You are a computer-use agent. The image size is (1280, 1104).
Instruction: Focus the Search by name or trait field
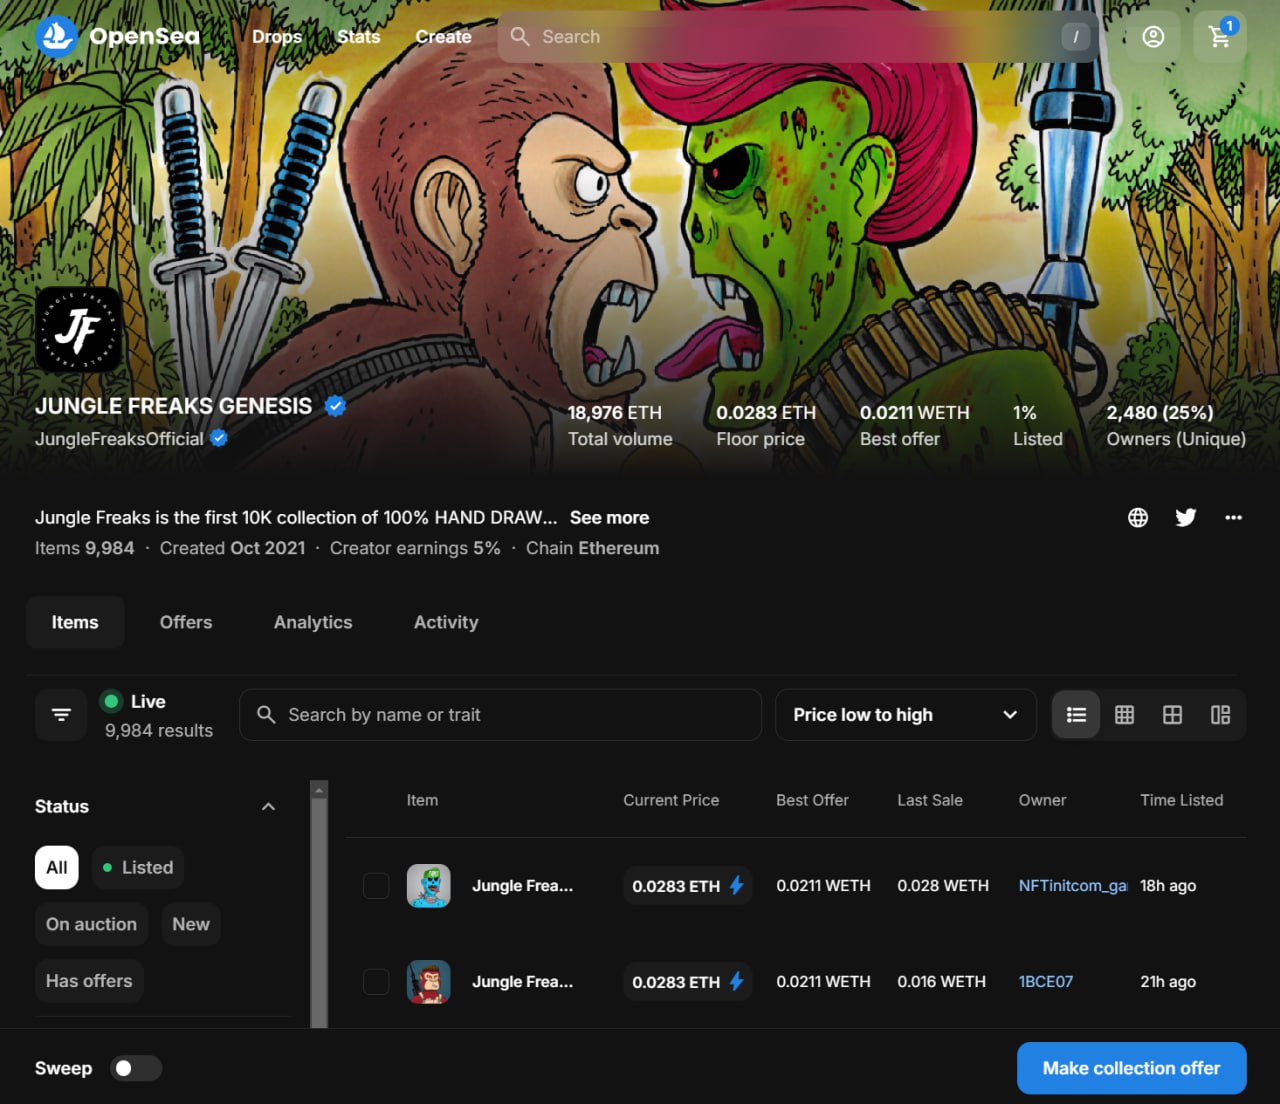(500, 715)
